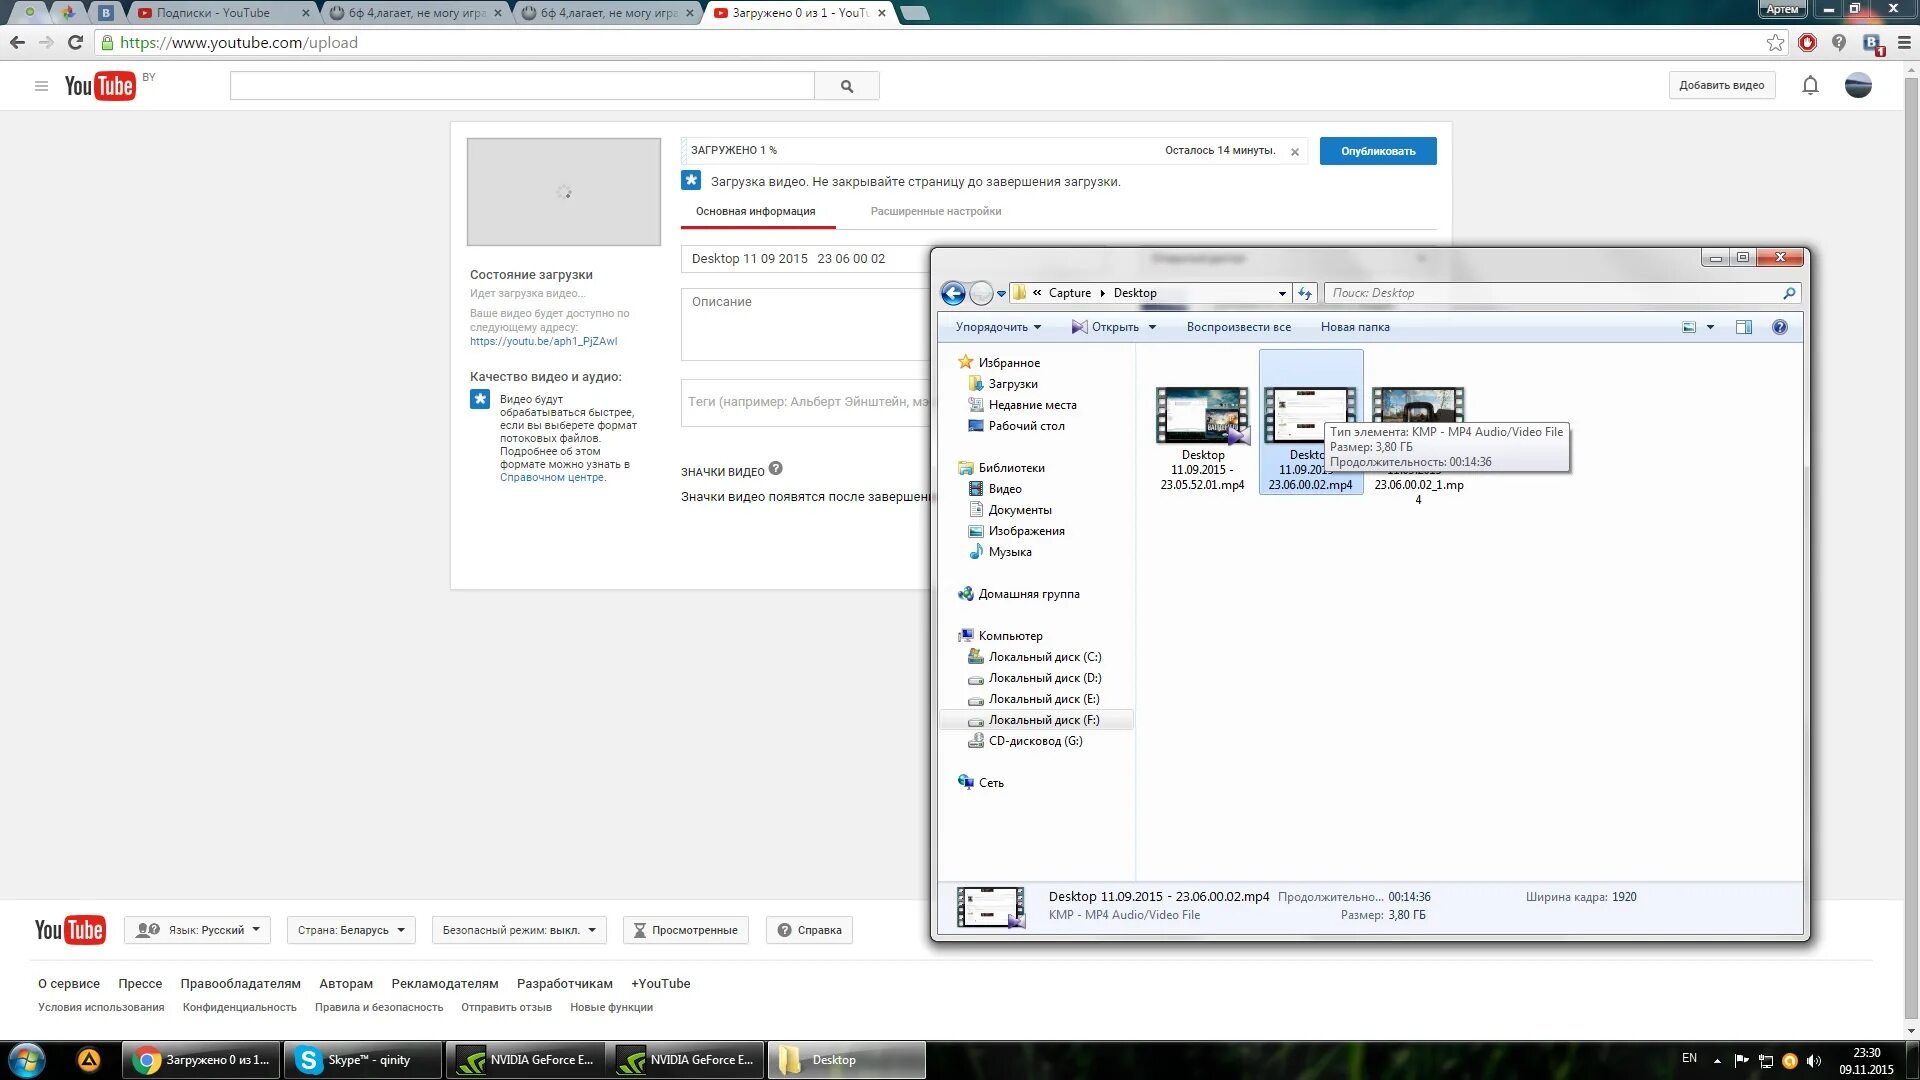Viewport: 1920px width, 1080px height.
Task: Click Новая папка in dialog toolbar
Action: point(1354,327)
